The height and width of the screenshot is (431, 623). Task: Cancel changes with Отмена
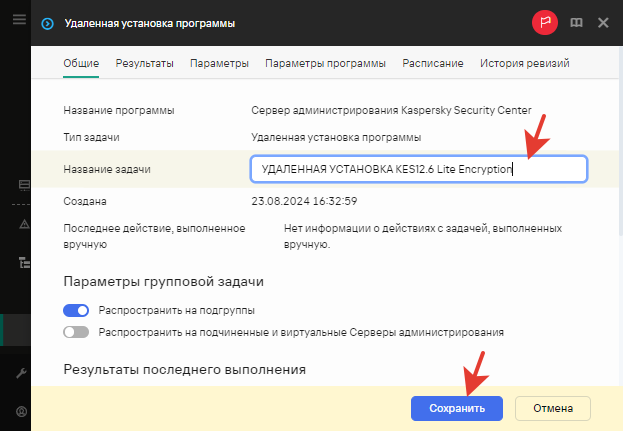coord(553,408)
